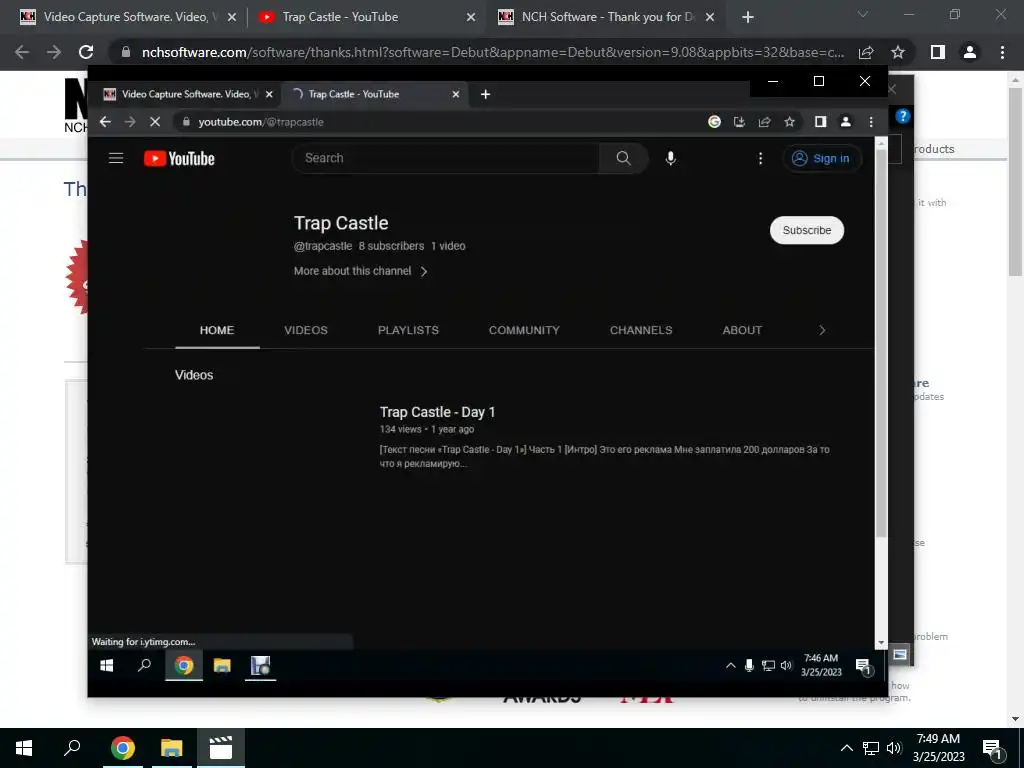Go back in inner browser window
The image size is (1024, 768).
point(105,122)
